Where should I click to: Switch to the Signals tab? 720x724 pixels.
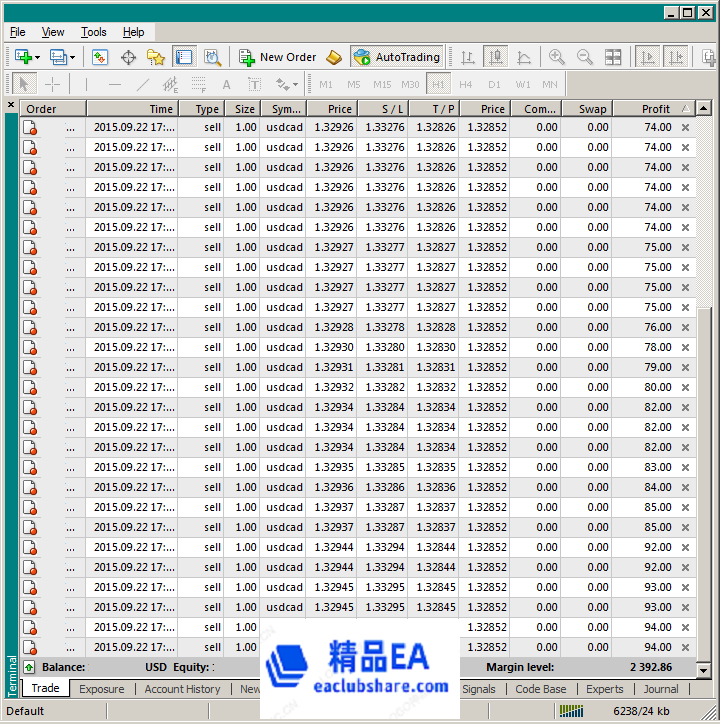[478, 689]
